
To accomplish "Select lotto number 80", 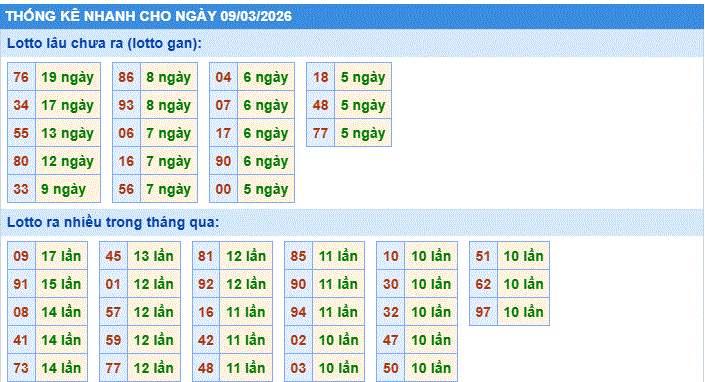I will click(x=21, y=161).
